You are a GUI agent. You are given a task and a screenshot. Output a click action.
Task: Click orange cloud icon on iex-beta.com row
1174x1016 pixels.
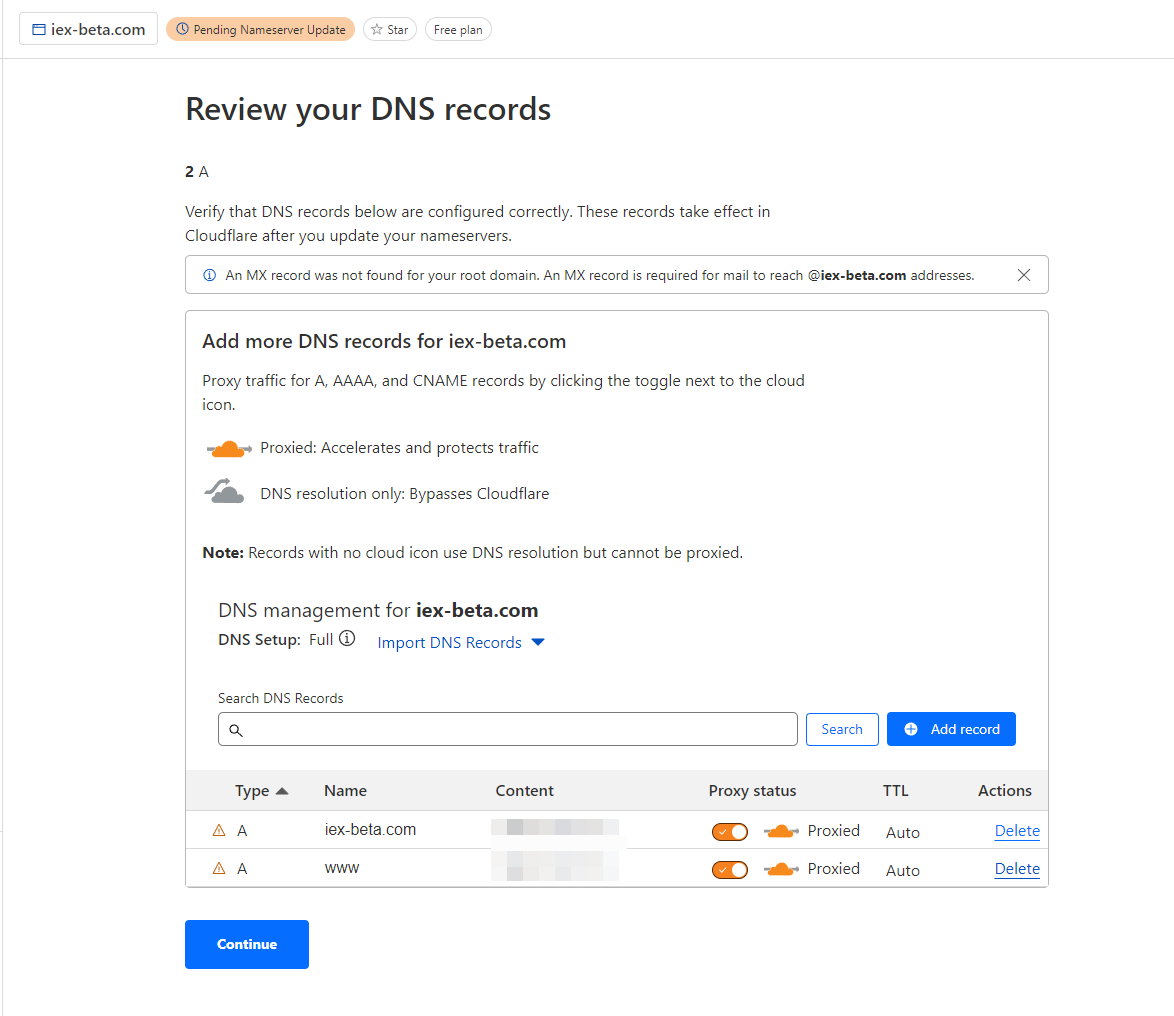pos(781,831)
